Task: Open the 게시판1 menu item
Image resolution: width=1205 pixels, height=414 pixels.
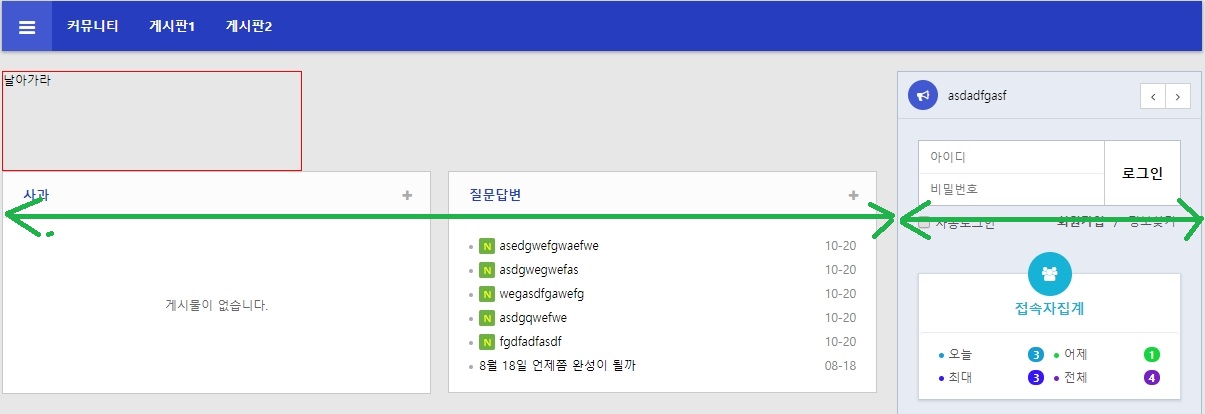Action: coord(172,26)
